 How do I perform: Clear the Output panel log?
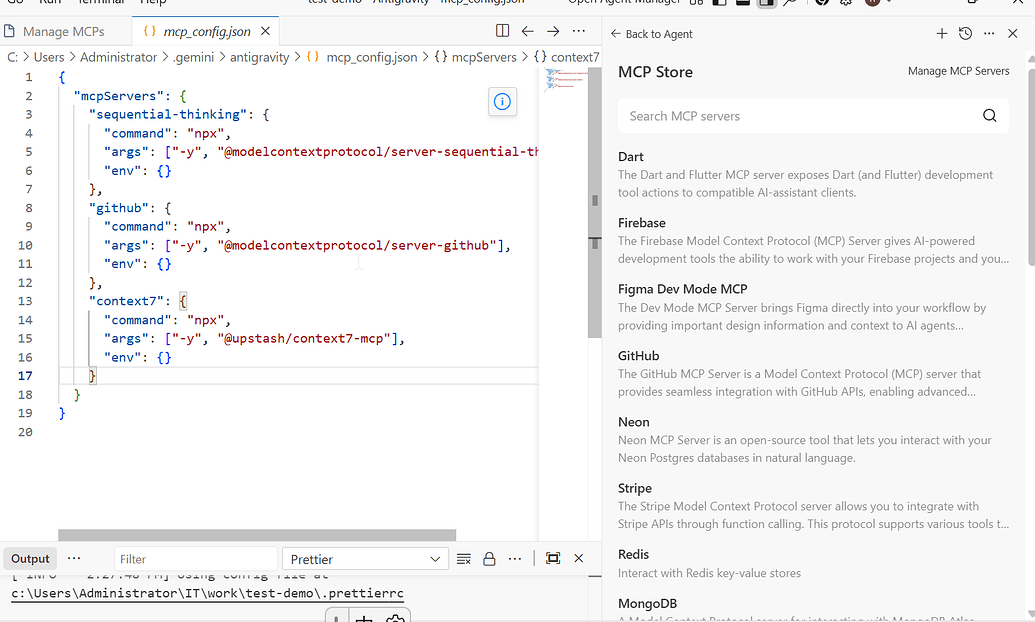pos(464,559)
